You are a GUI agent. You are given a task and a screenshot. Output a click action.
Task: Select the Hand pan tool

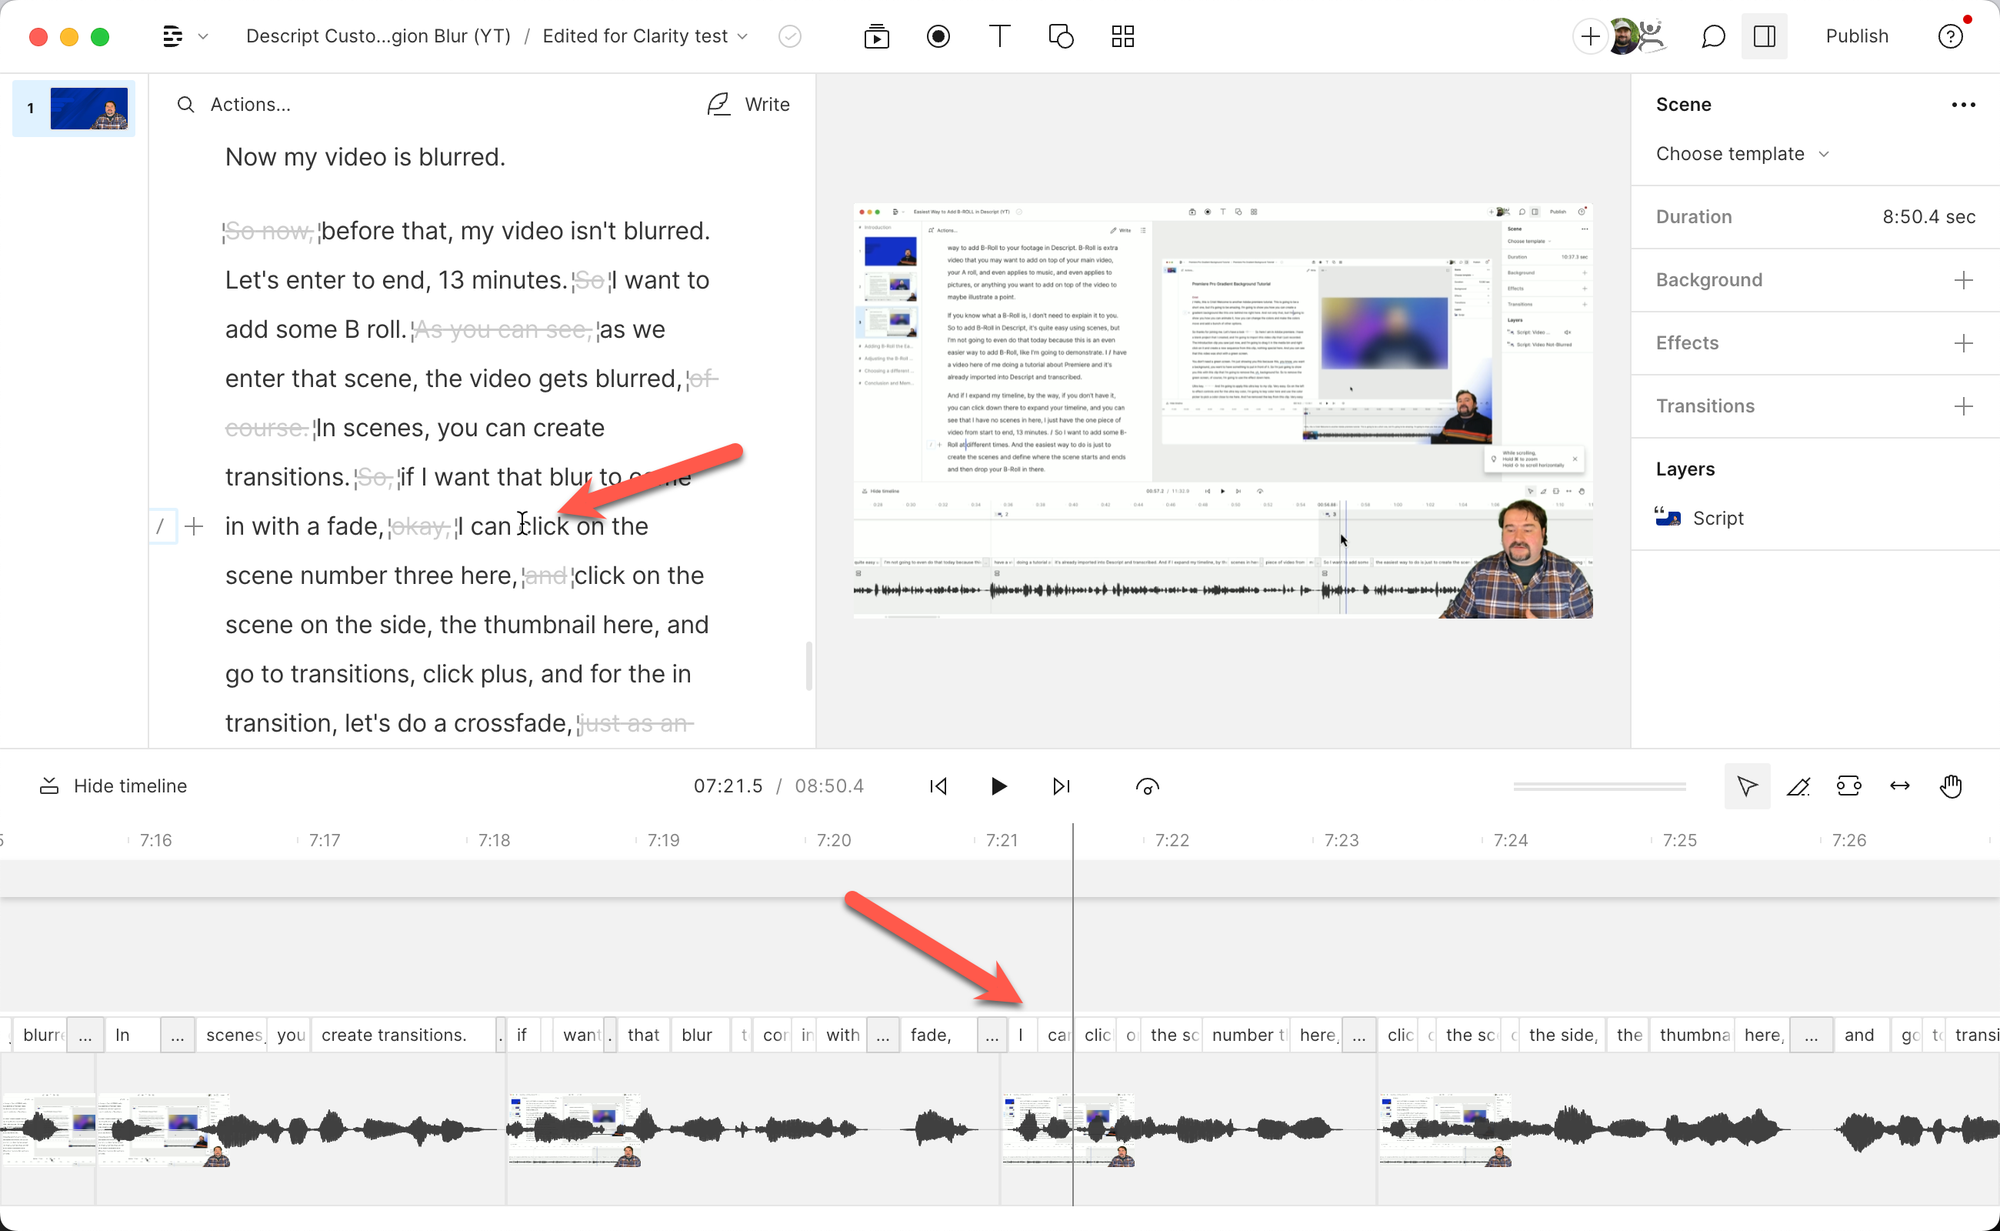pyautogui.click(x=1951, y=787)
